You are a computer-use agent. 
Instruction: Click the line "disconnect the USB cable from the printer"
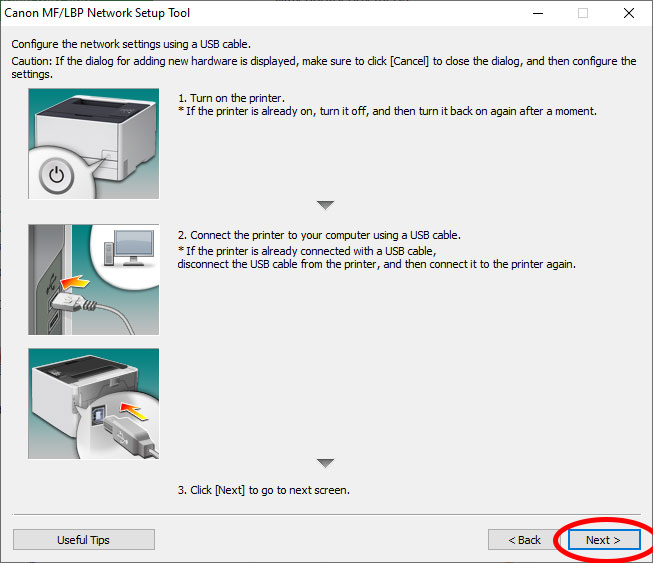[x=376, y=264]
